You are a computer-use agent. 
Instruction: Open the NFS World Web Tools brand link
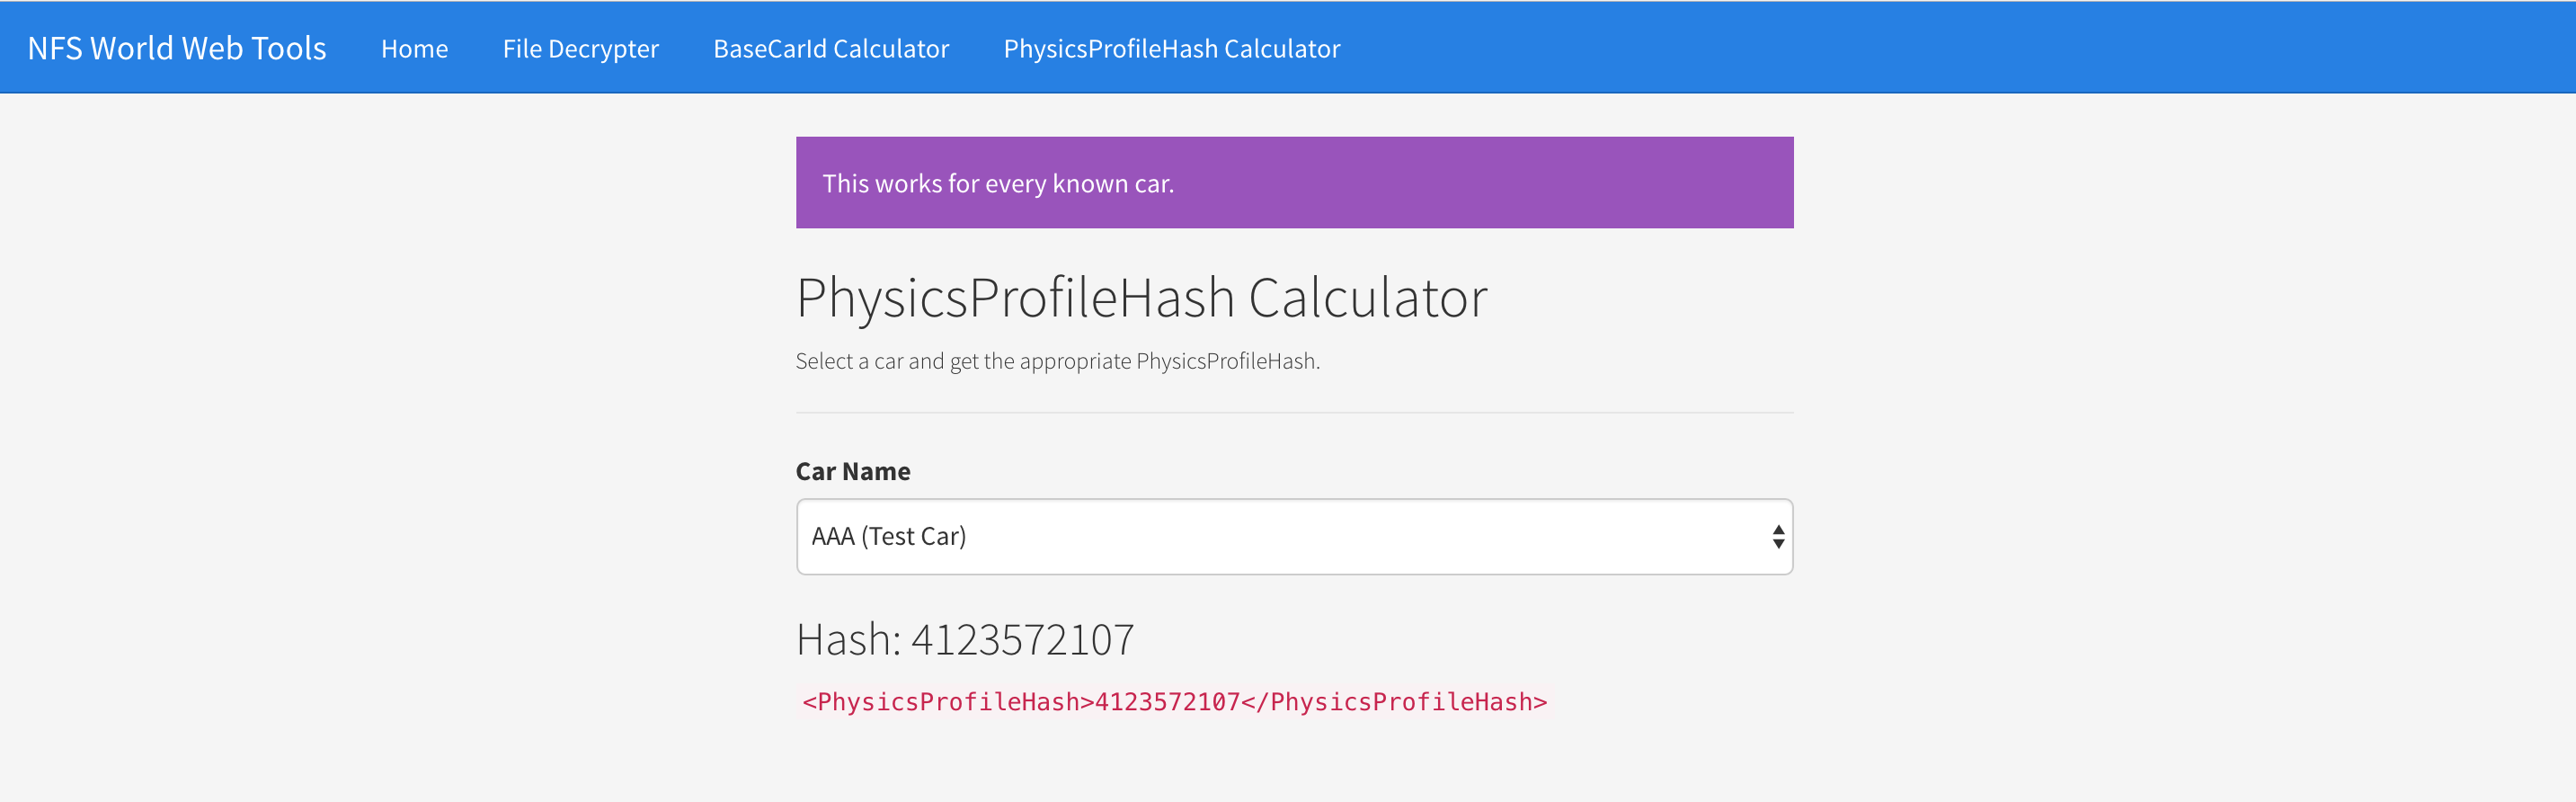click(177, 48)
